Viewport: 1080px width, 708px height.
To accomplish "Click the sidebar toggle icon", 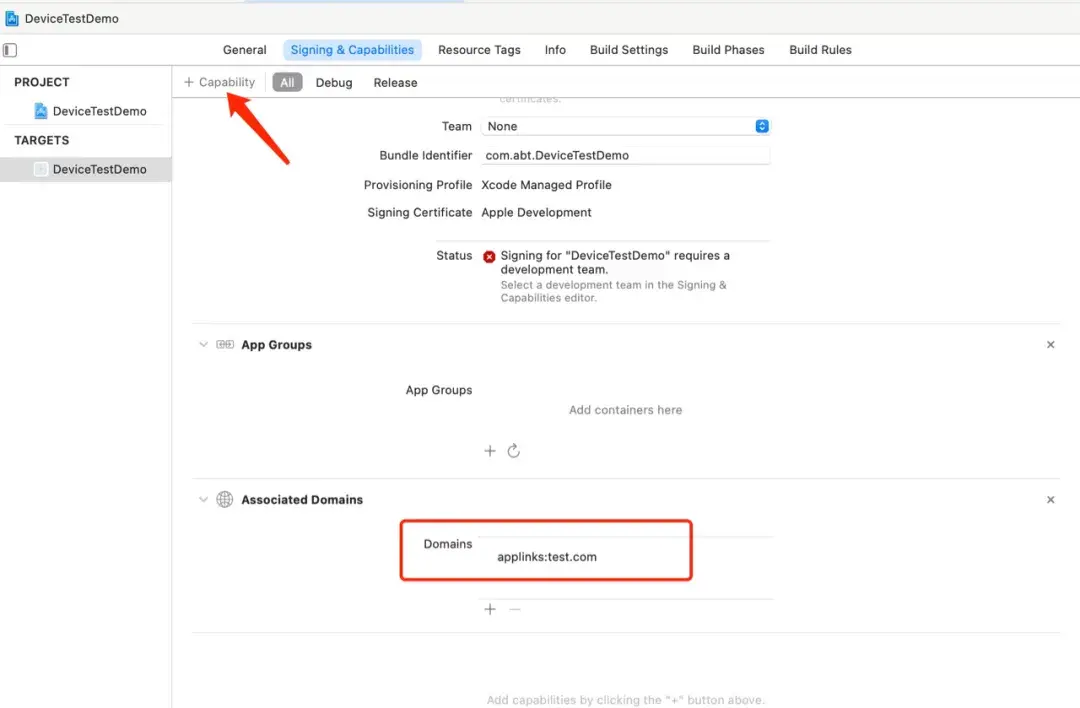I will [x=10, y=50].
